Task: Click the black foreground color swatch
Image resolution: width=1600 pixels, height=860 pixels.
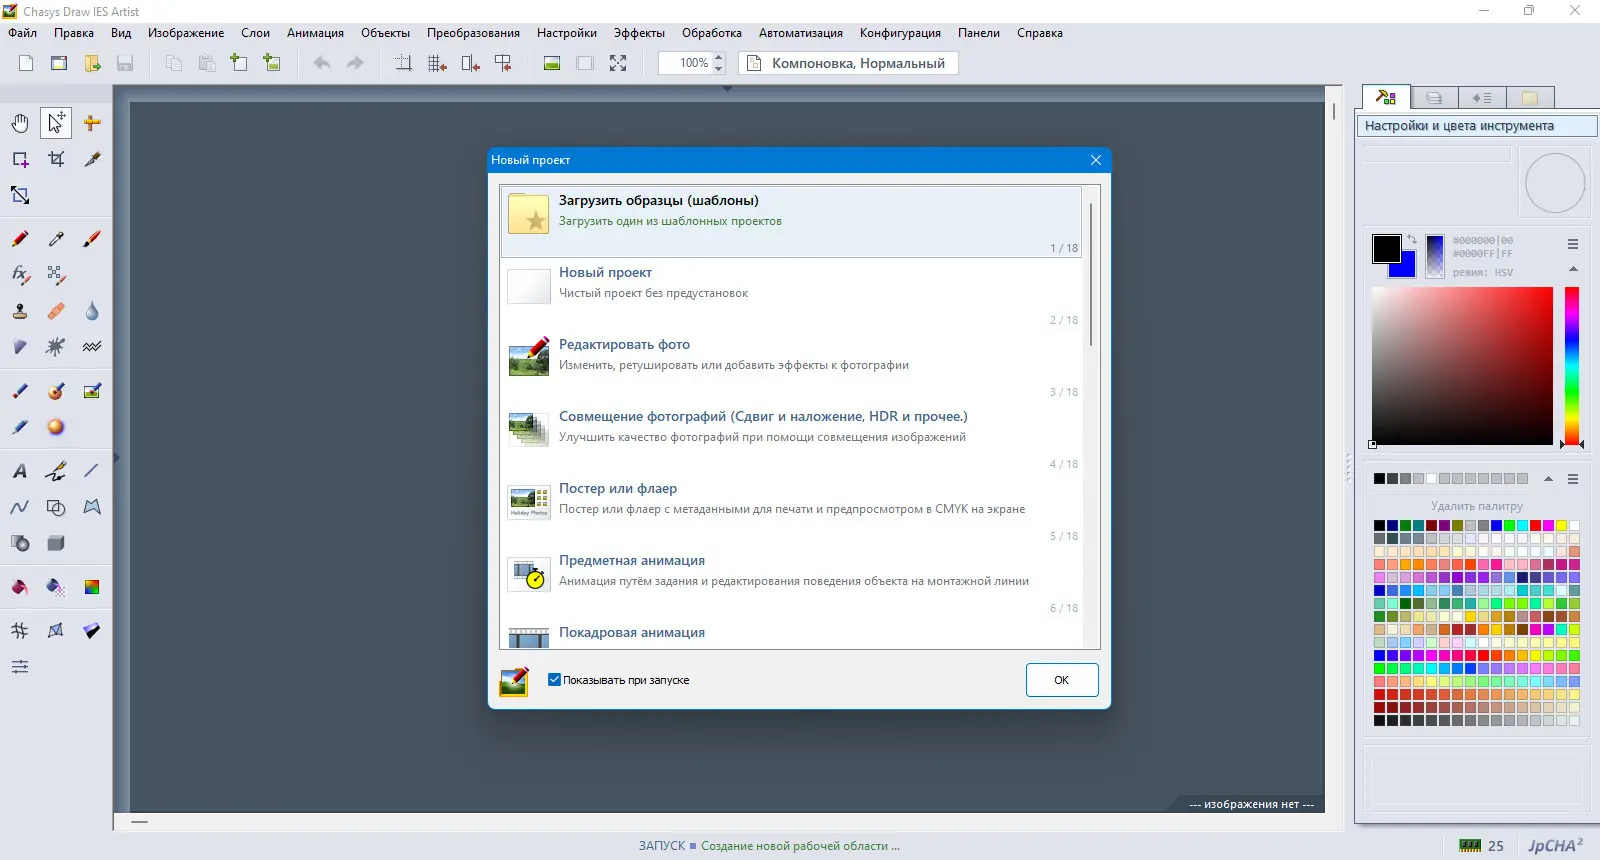Action: 1385,248
